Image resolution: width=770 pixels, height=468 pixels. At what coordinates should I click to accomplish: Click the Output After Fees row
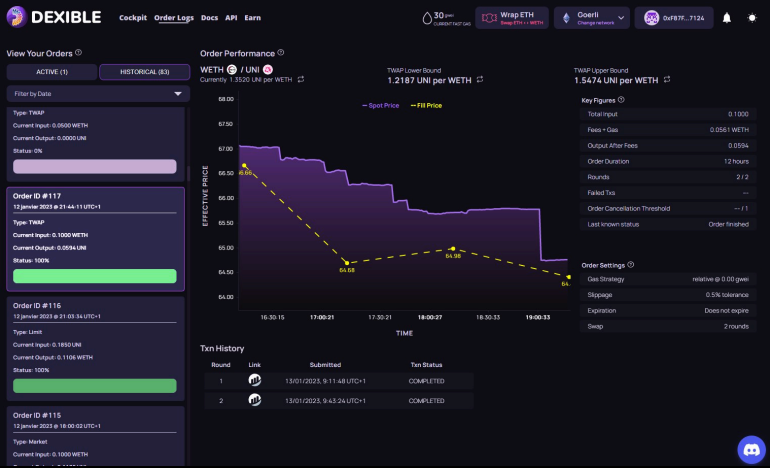click(x=668, y=145)
